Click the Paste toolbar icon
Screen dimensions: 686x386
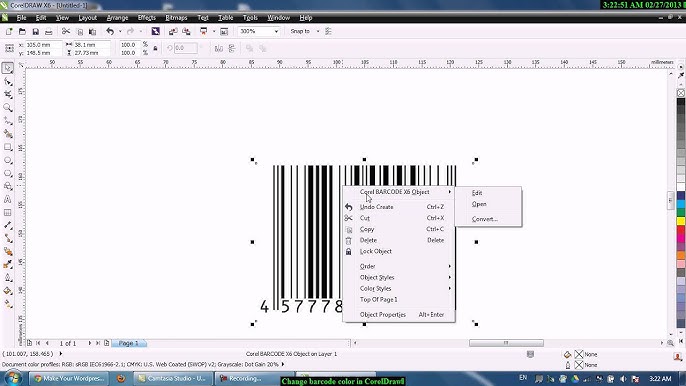coord(92,31)
